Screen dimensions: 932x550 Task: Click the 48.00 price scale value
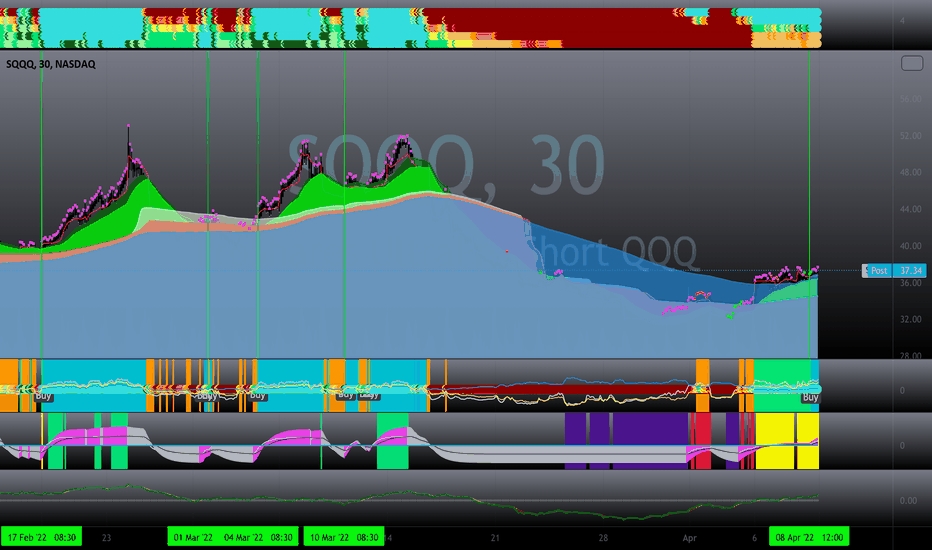click(x=910, y=172)
